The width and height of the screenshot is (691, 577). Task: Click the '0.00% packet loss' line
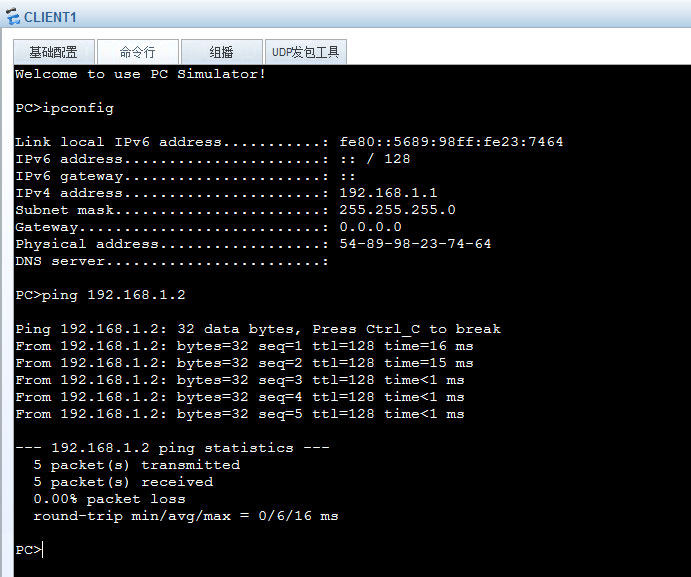click(x=110, y=499)
